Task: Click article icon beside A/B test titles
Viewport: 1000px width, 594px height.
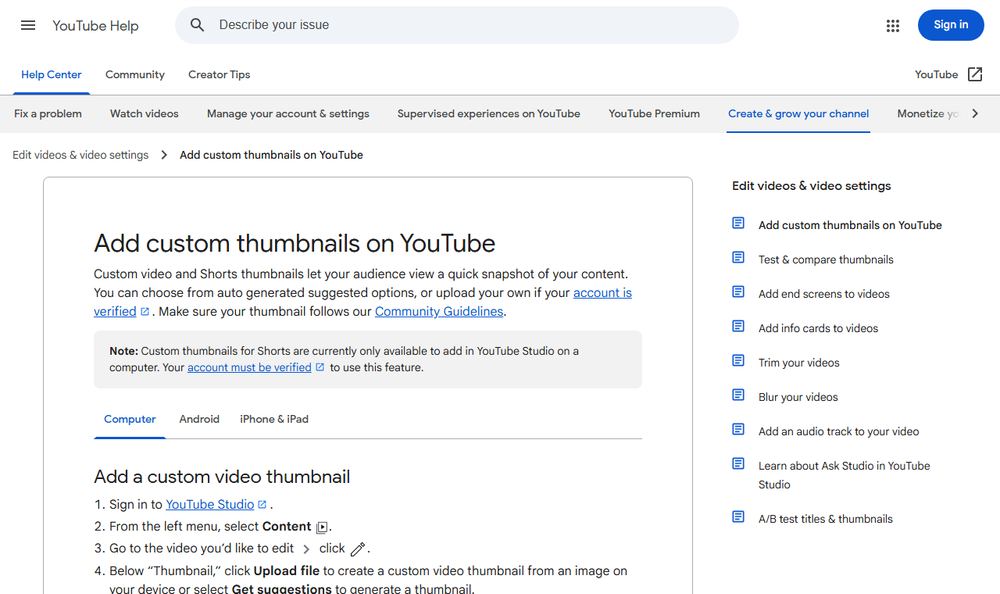Action: click(738, 517)
